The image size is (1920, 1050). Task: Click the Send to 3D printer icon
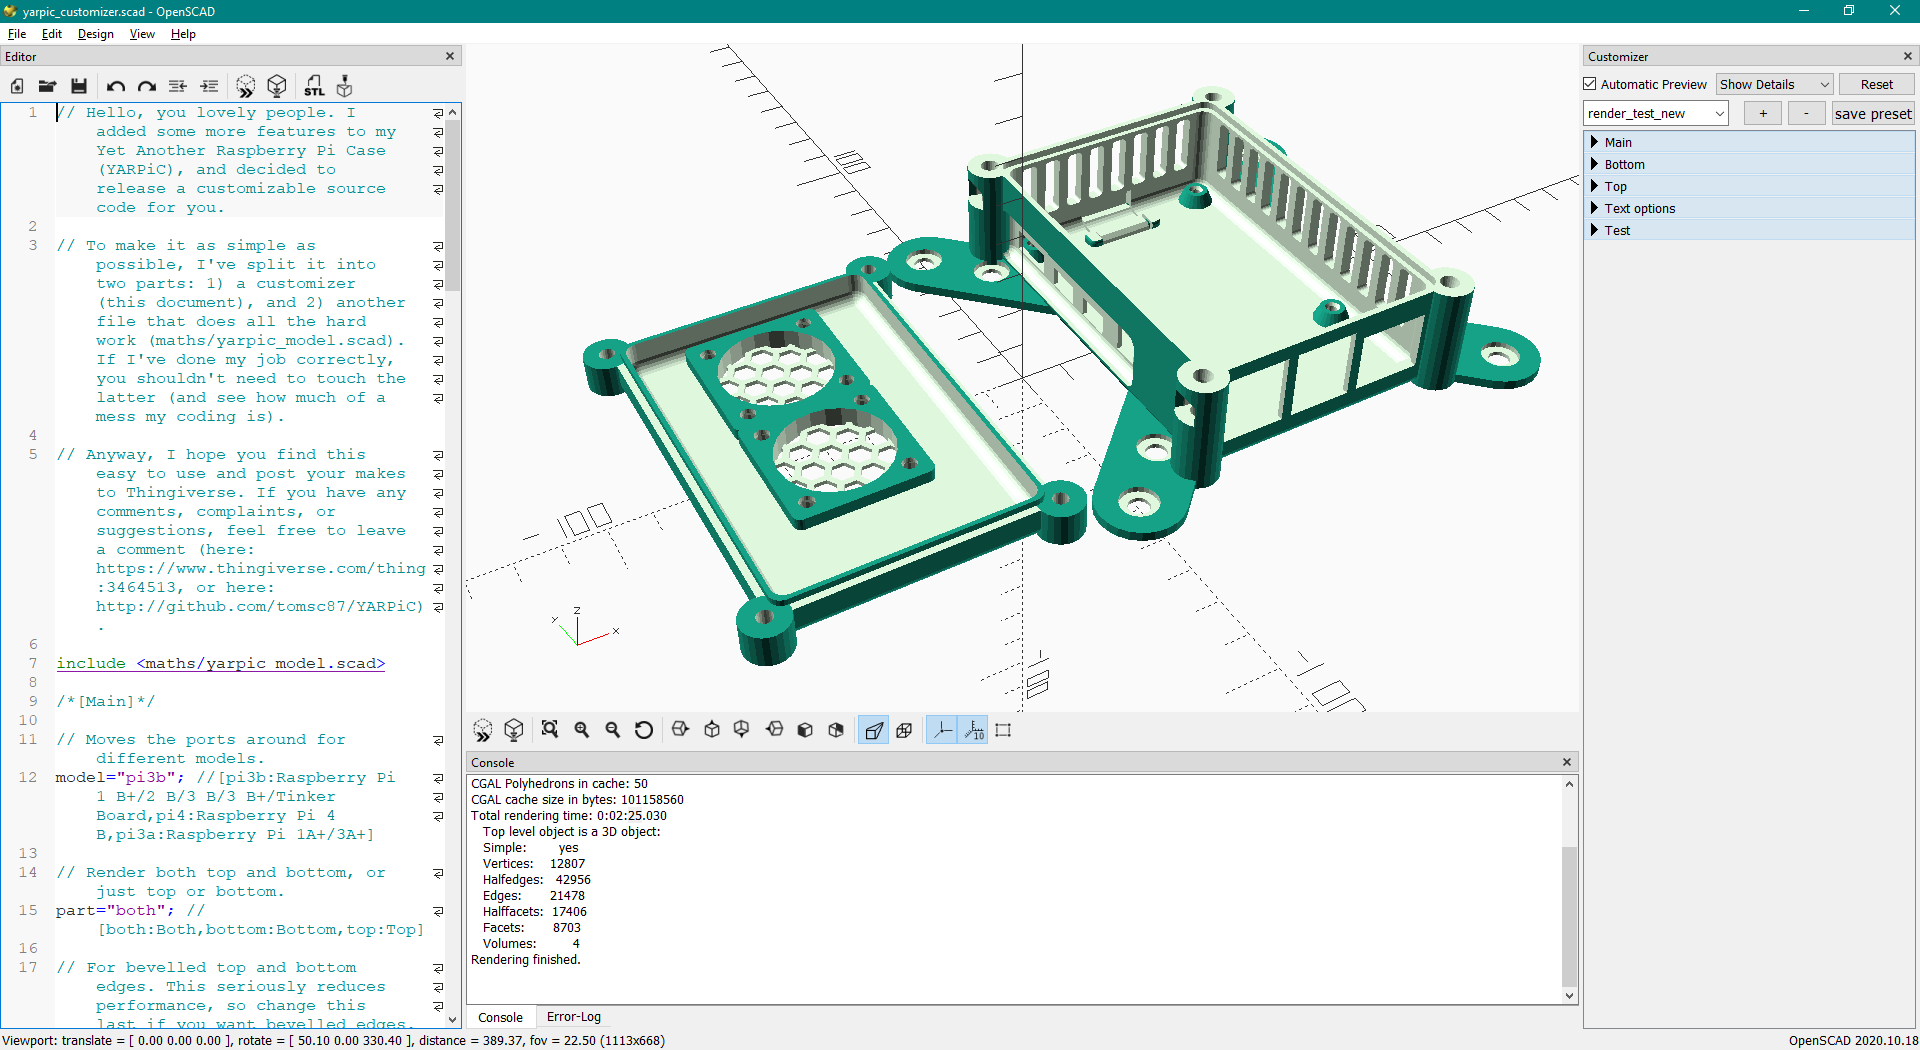point(345,86)
